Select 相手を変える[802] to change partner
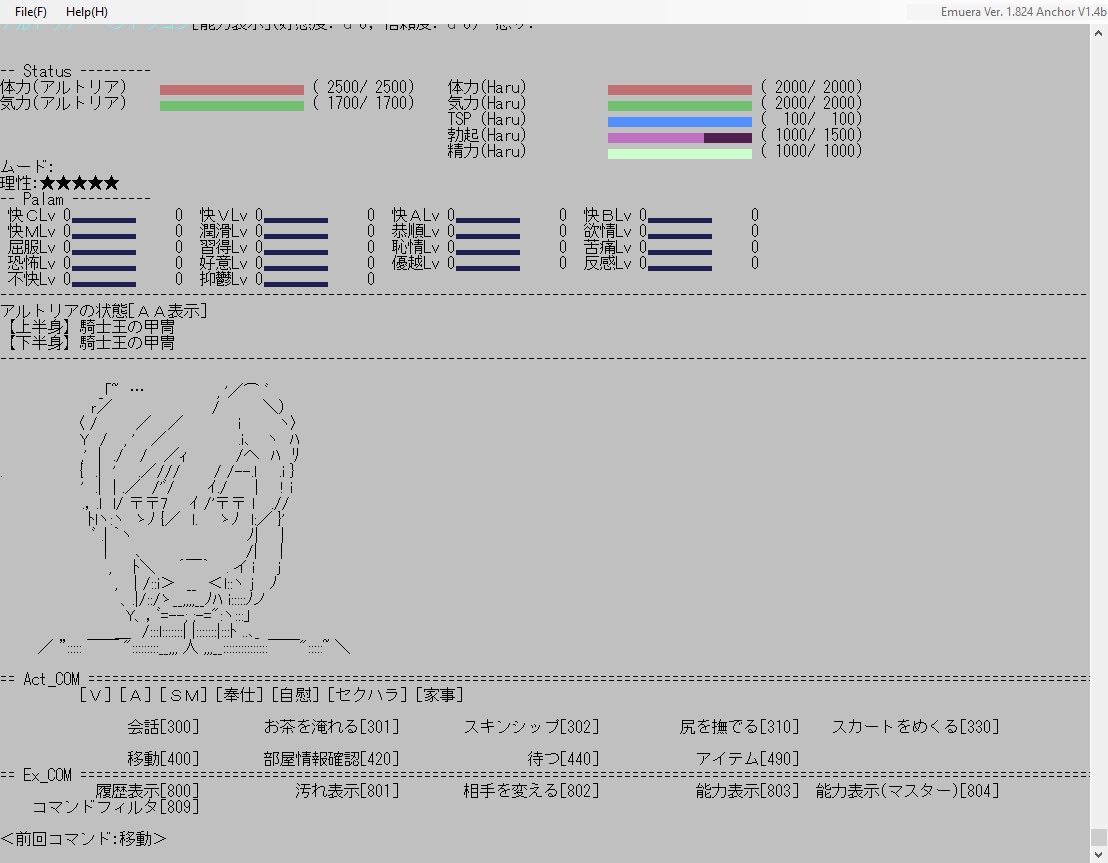Viewport: 1108px width, 863px height. click(x=531, y=791)
